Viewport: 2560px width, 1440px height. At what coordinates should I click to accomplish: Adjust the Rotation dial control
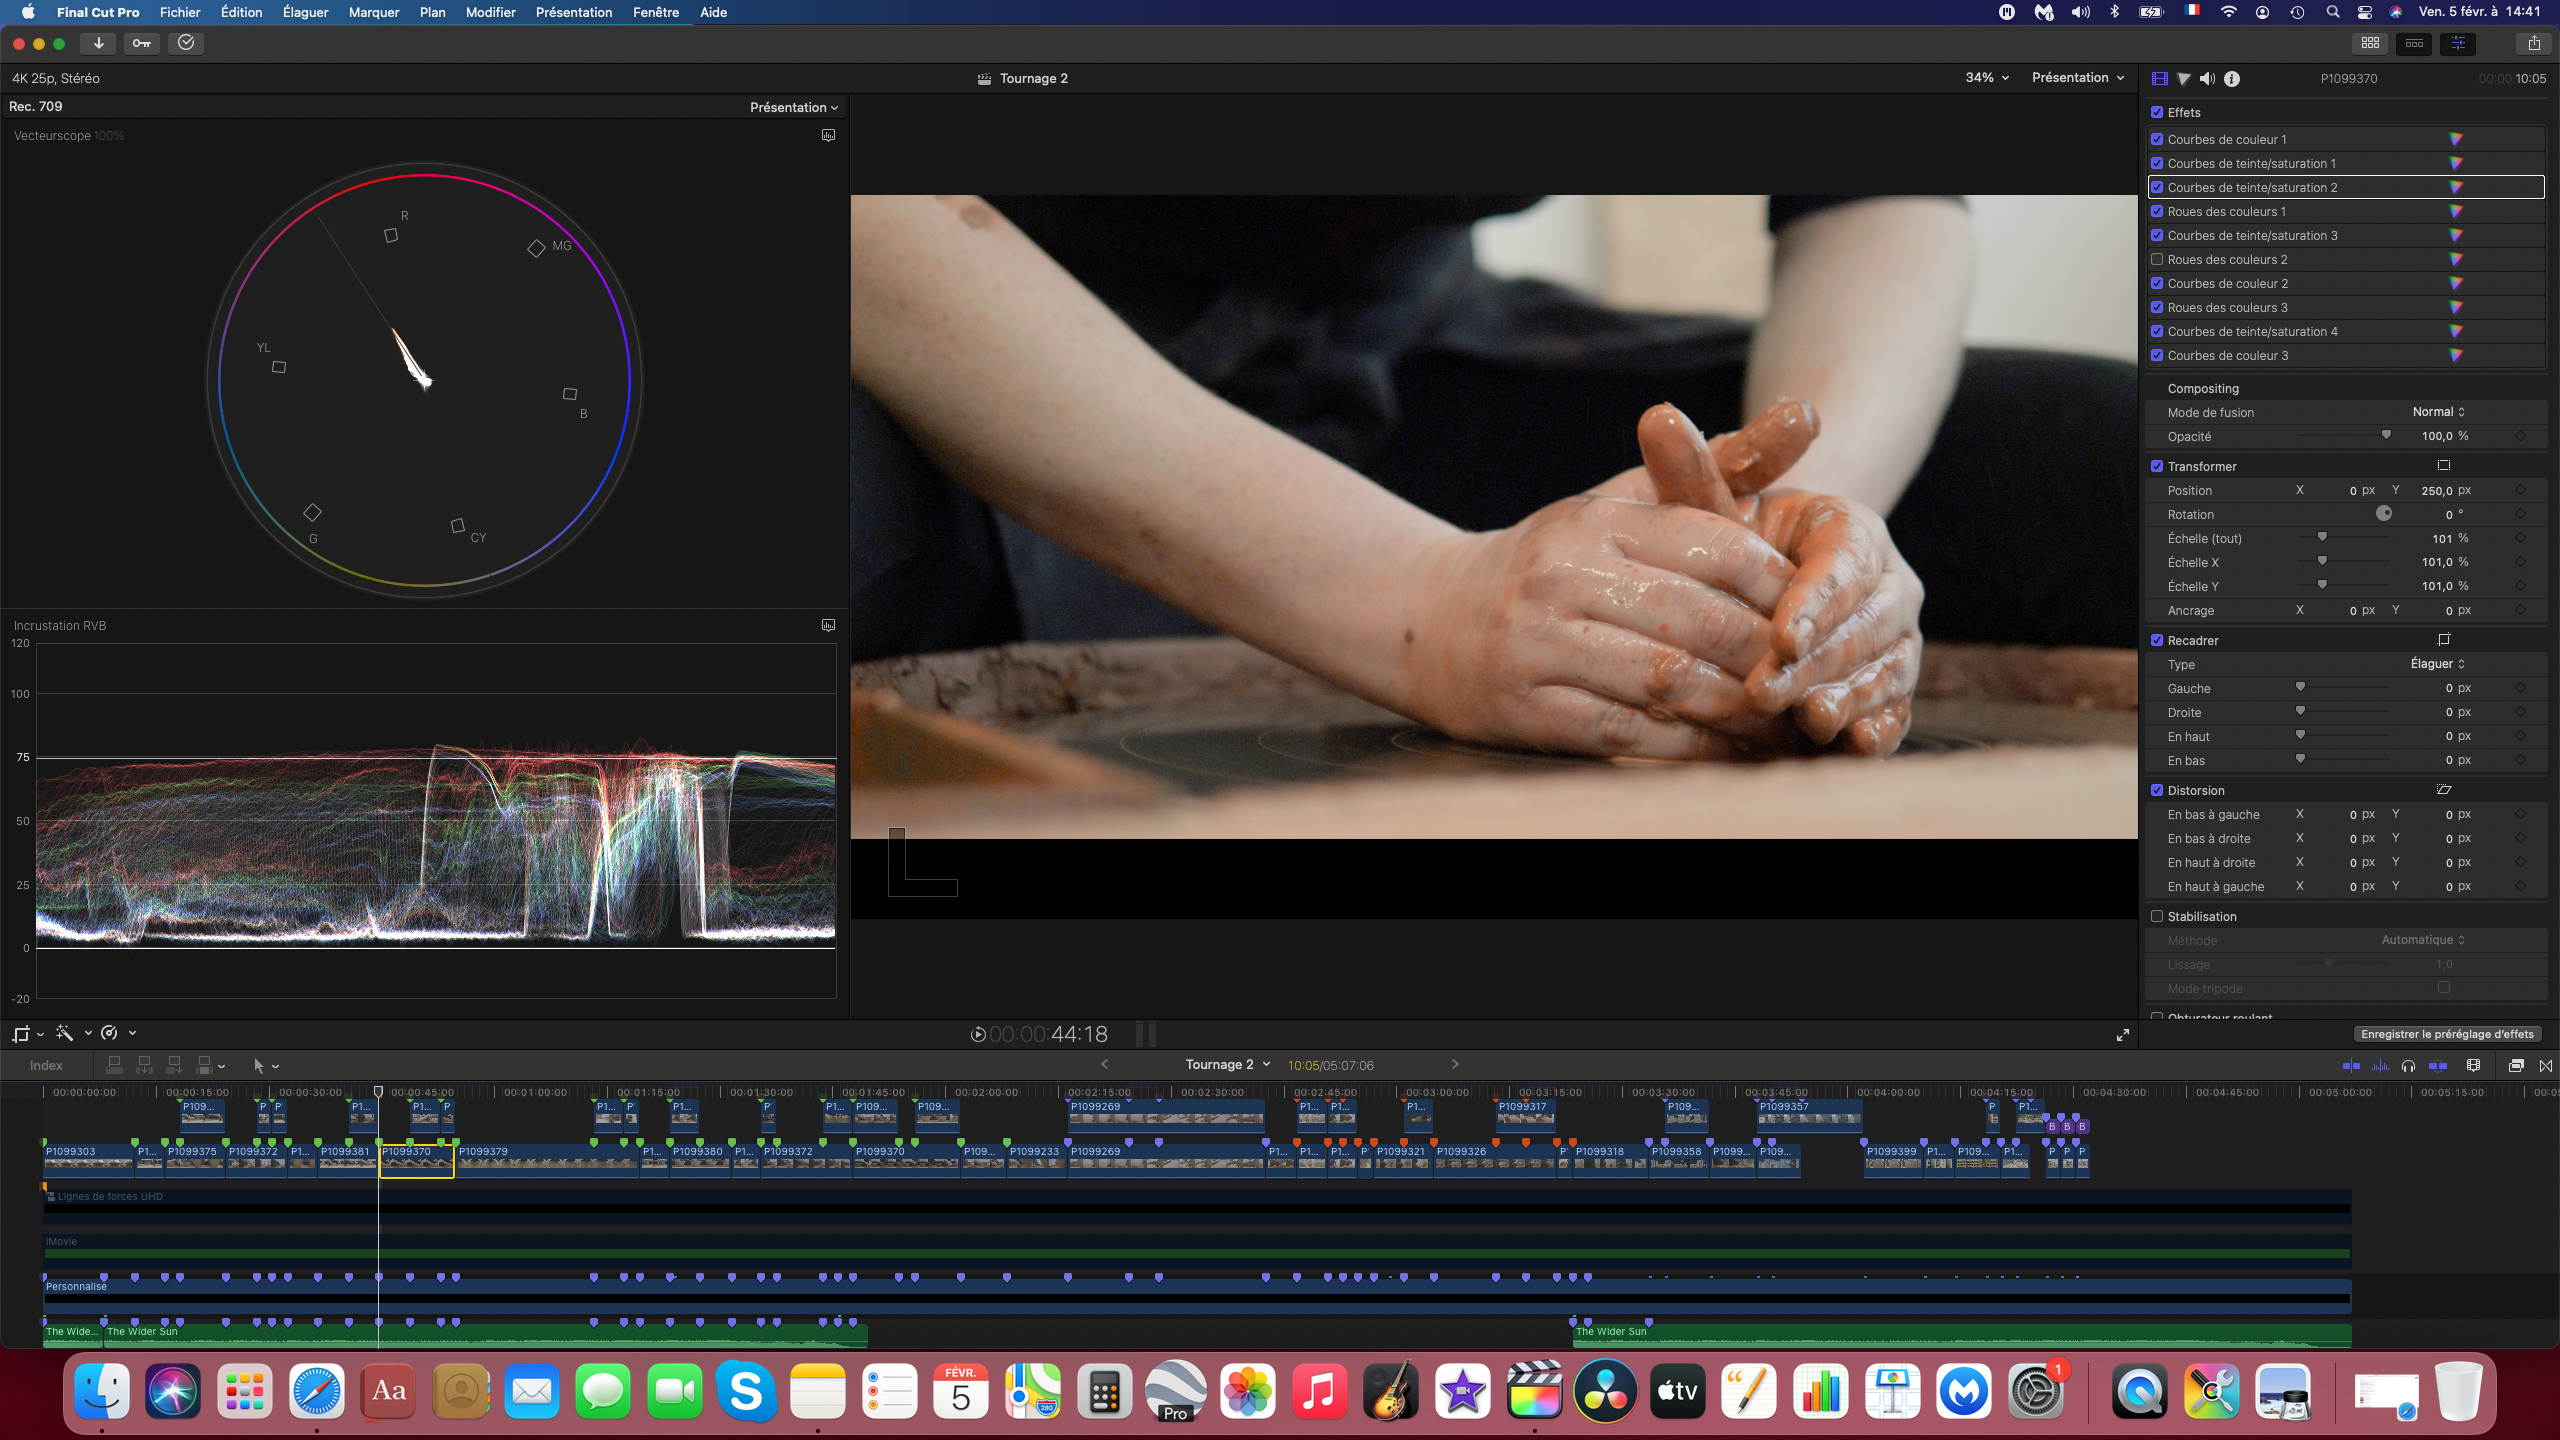(2384, 513)
